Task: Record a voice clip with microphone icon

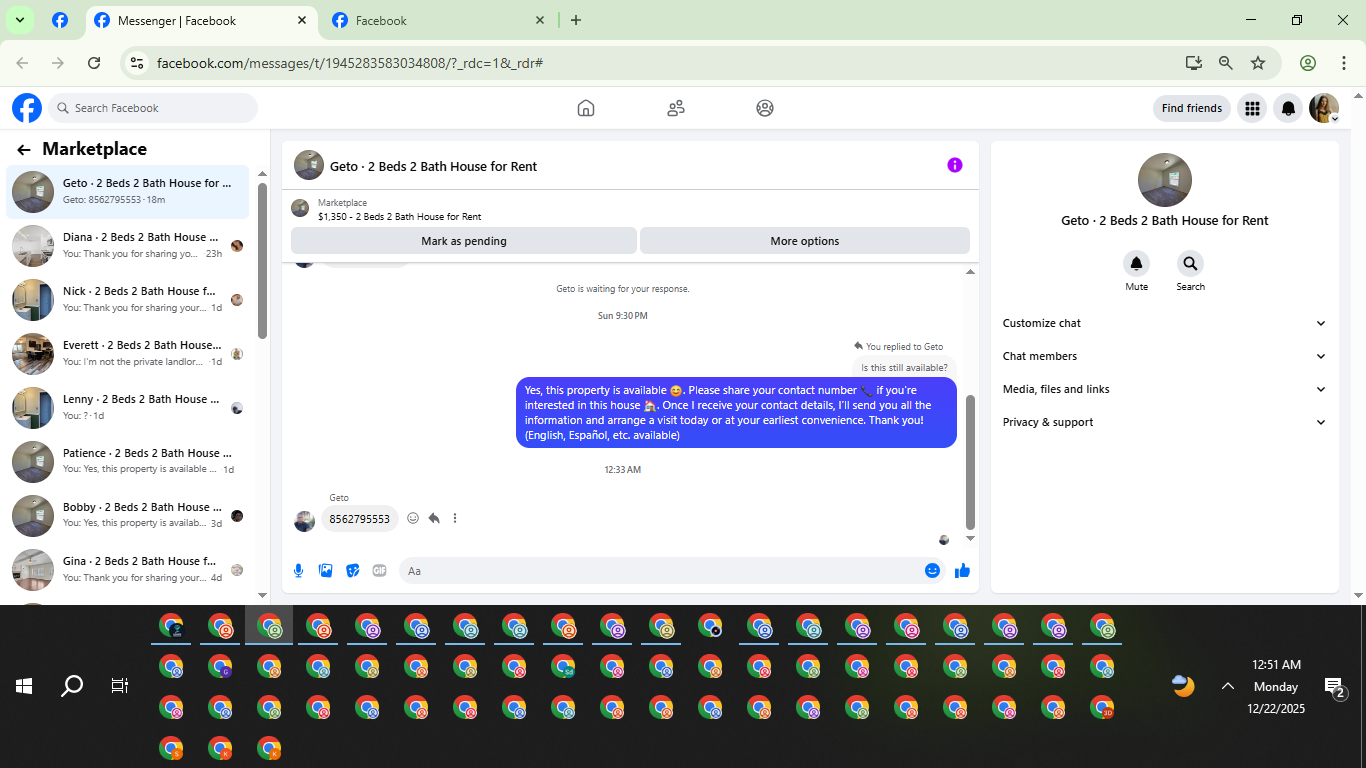Action: [298, 571]
